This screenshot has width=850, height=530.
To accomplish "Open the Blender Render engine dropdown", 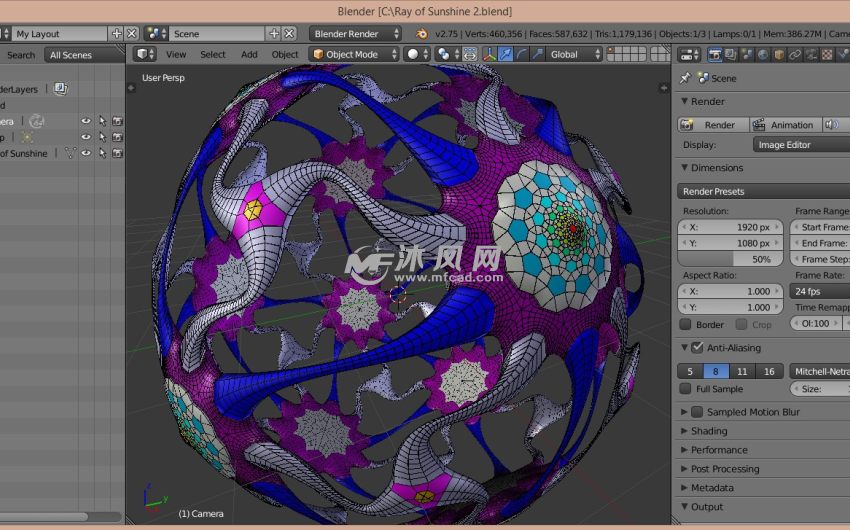I will [x=355, y=33].
